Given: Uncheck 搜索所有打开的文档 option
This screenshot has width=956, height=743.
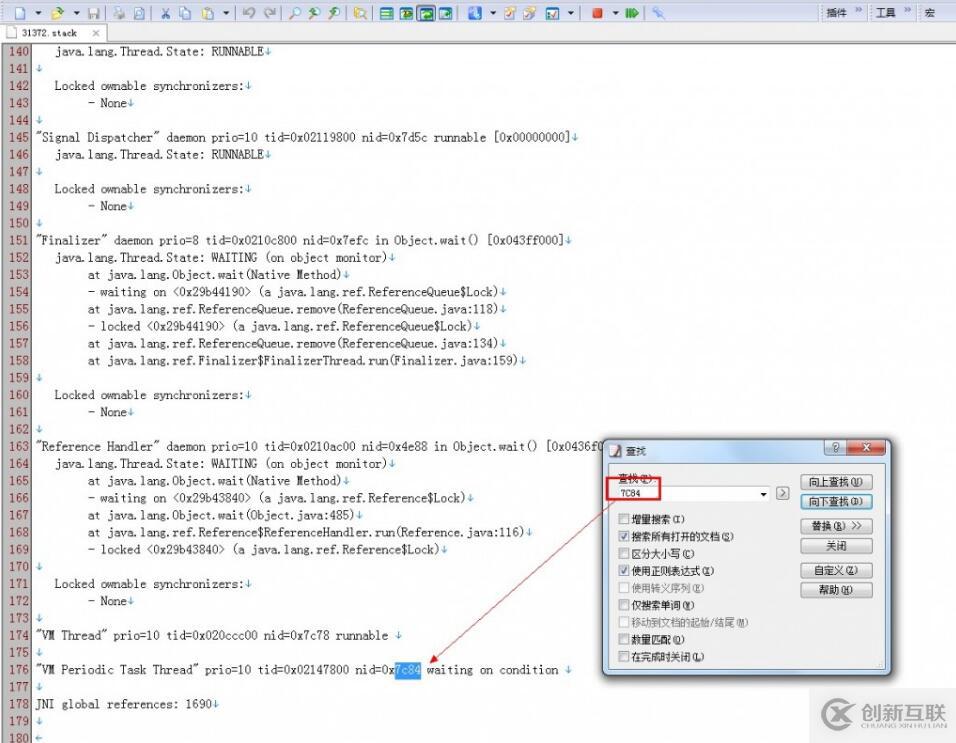Looking at the screenshot, I should click(623, 536).
